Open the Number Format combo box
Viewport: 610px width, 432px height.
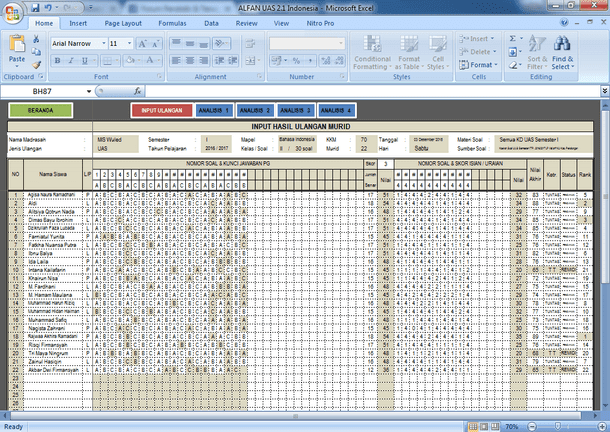(x=307, y=43)
